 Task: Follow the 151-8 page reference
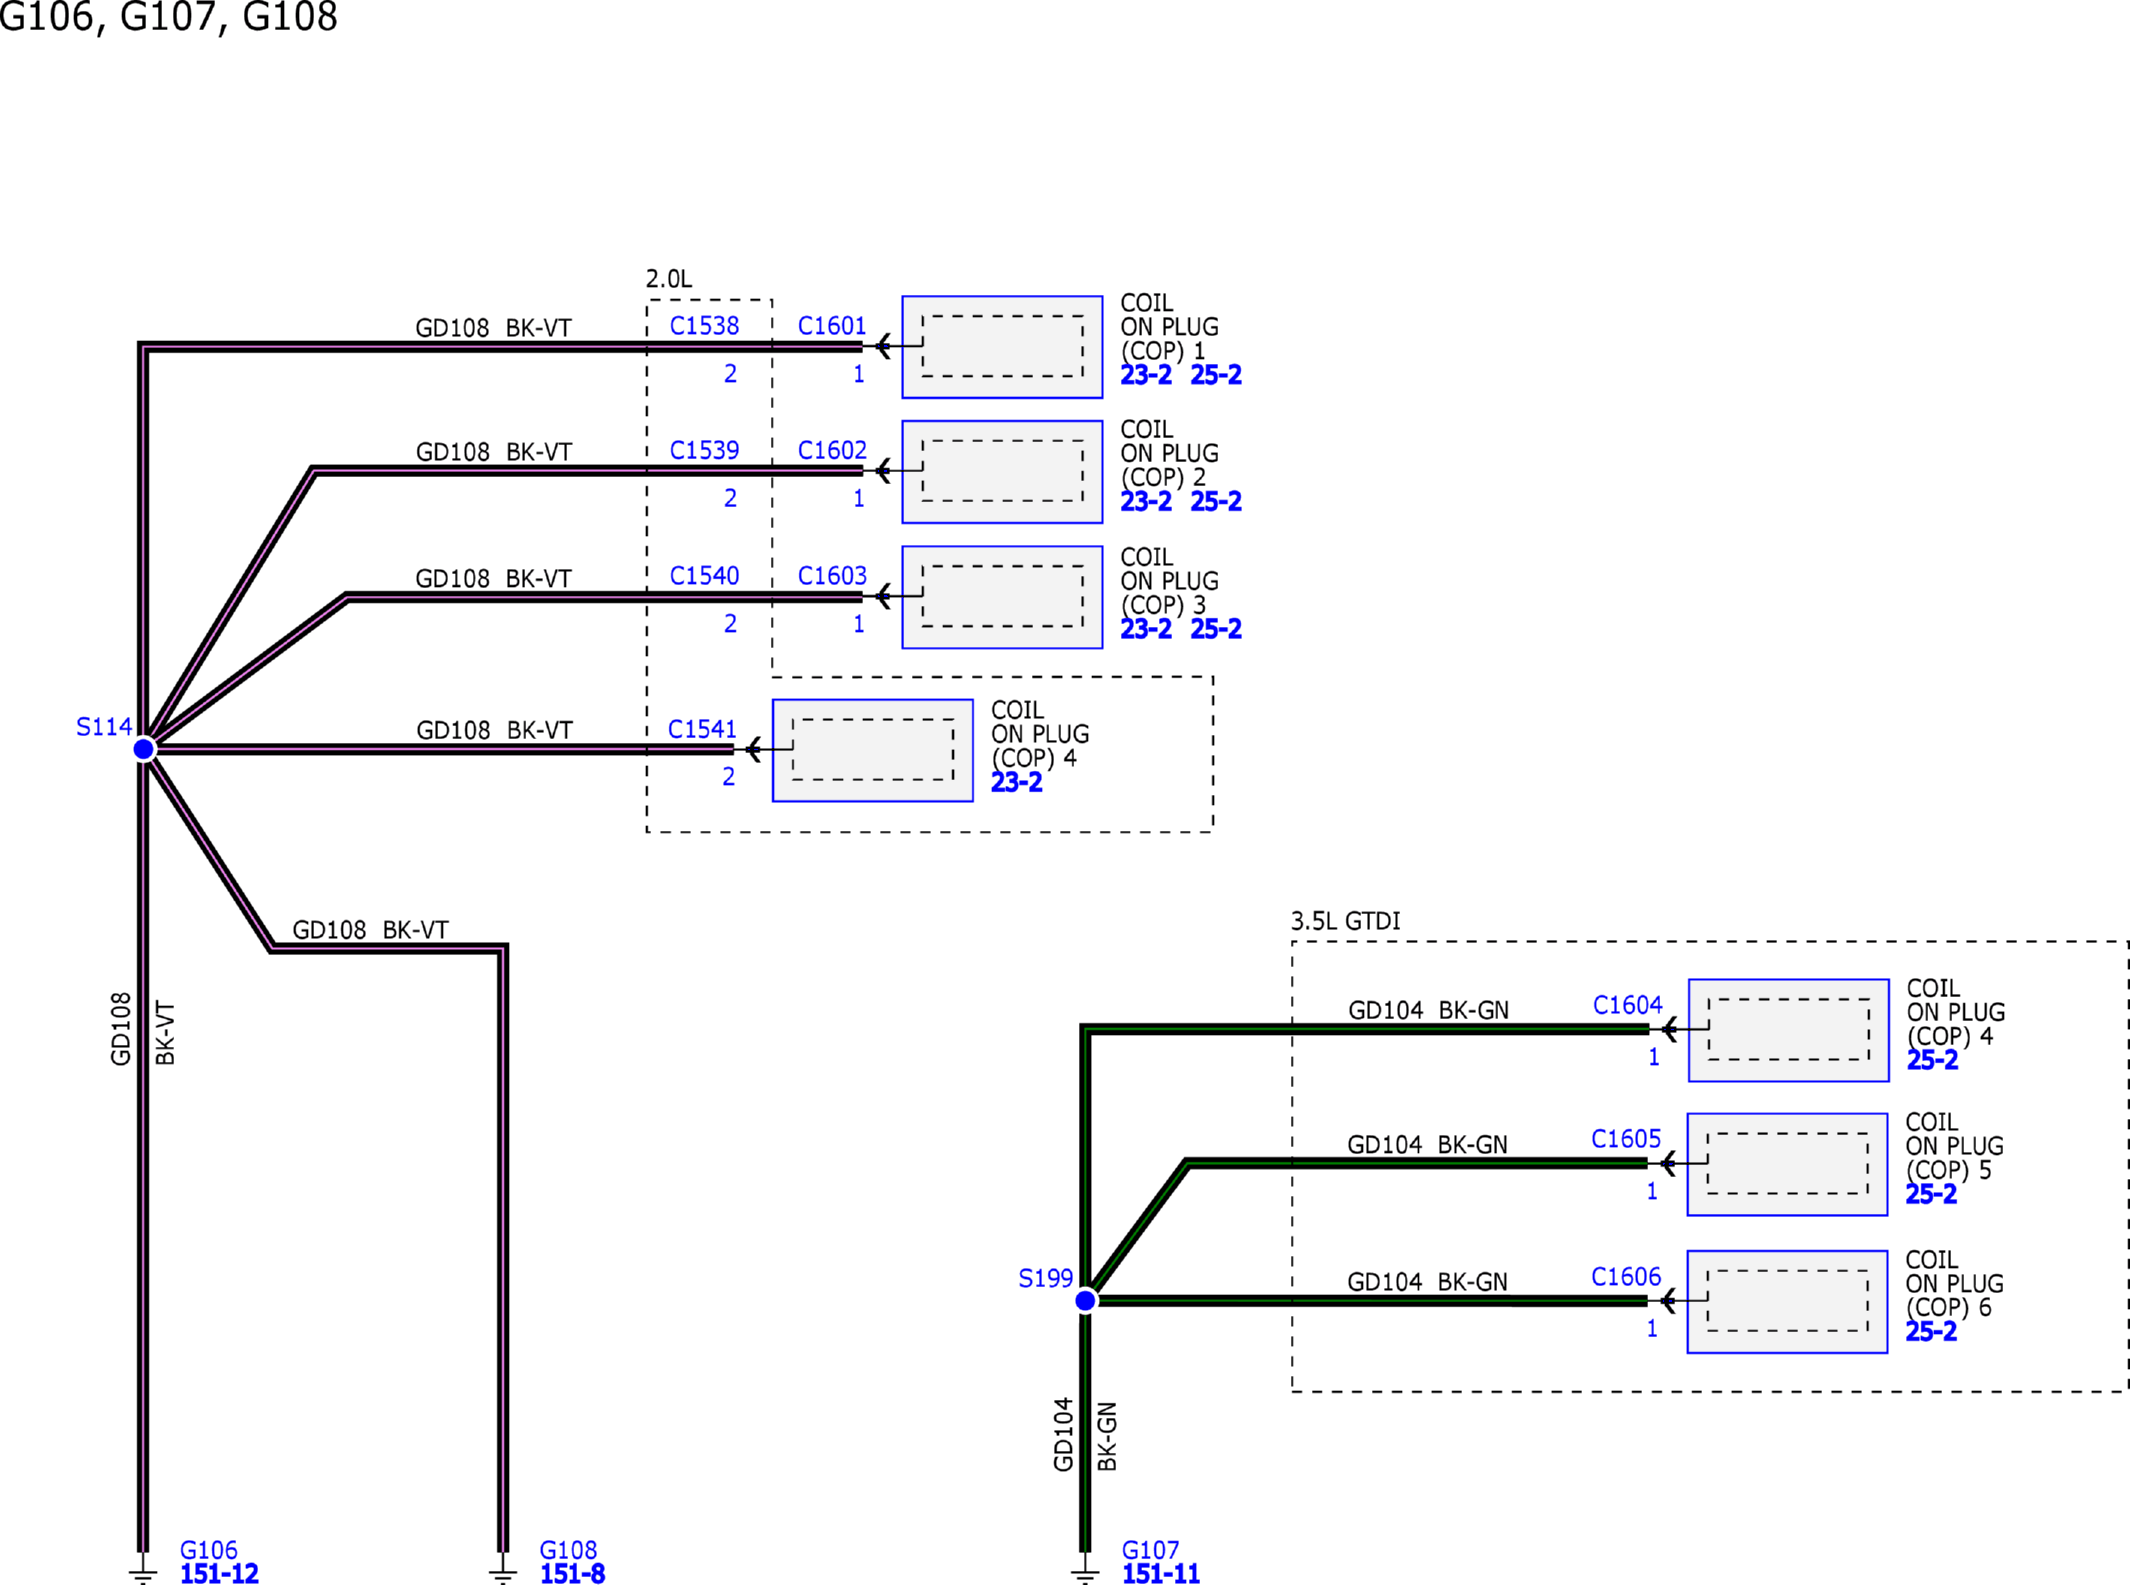click(x=572, y=1574)
